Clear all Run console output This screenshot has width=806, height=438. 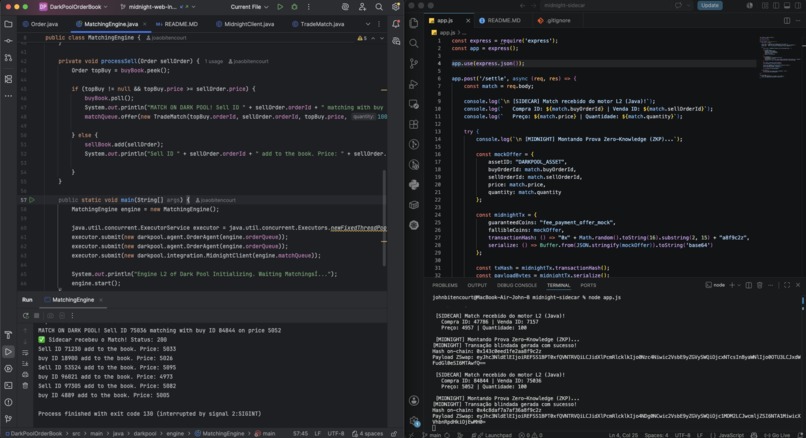click(x=25, y=386)
